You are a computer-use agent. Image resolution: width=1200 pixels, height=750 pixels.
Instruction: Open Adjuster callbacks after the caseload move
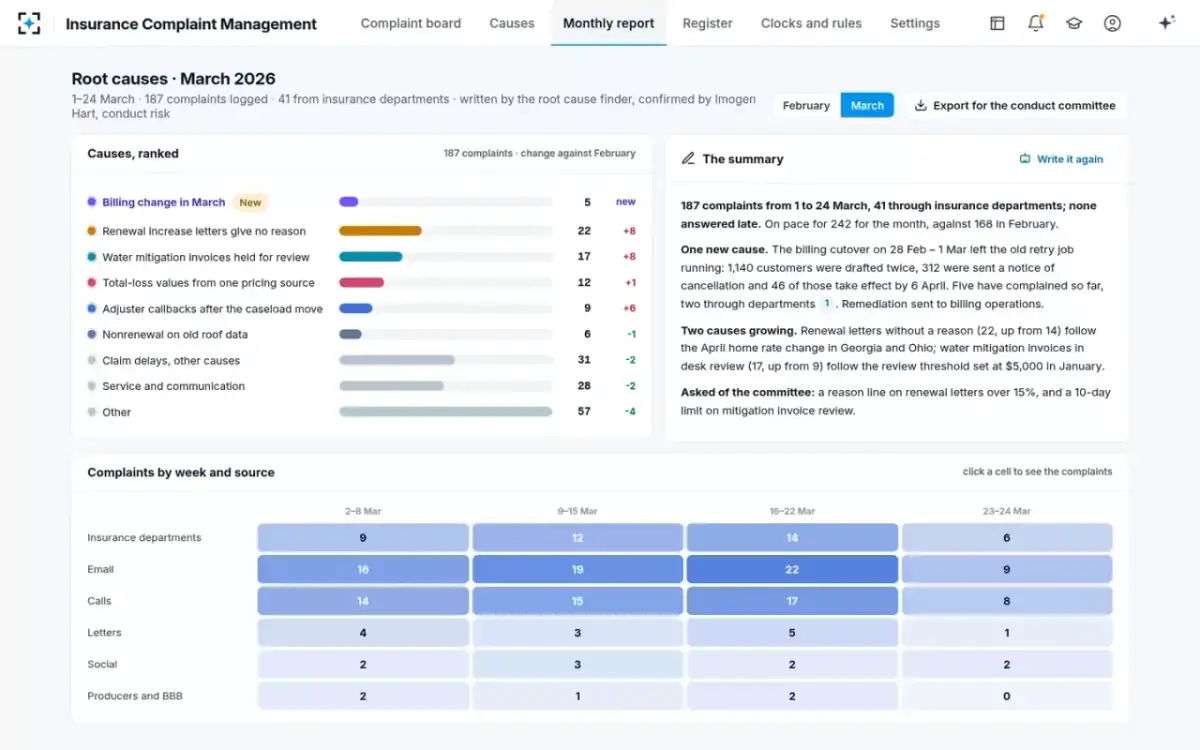(x=212, y=309)
